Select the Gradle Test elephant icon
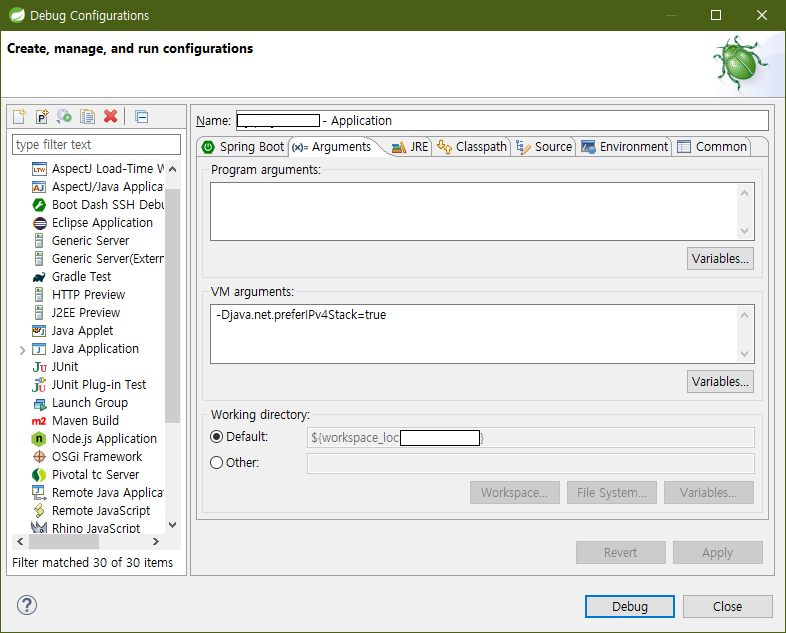Image resolution: width=786 pixels, height=633 pixels. [x=39, y=277]
